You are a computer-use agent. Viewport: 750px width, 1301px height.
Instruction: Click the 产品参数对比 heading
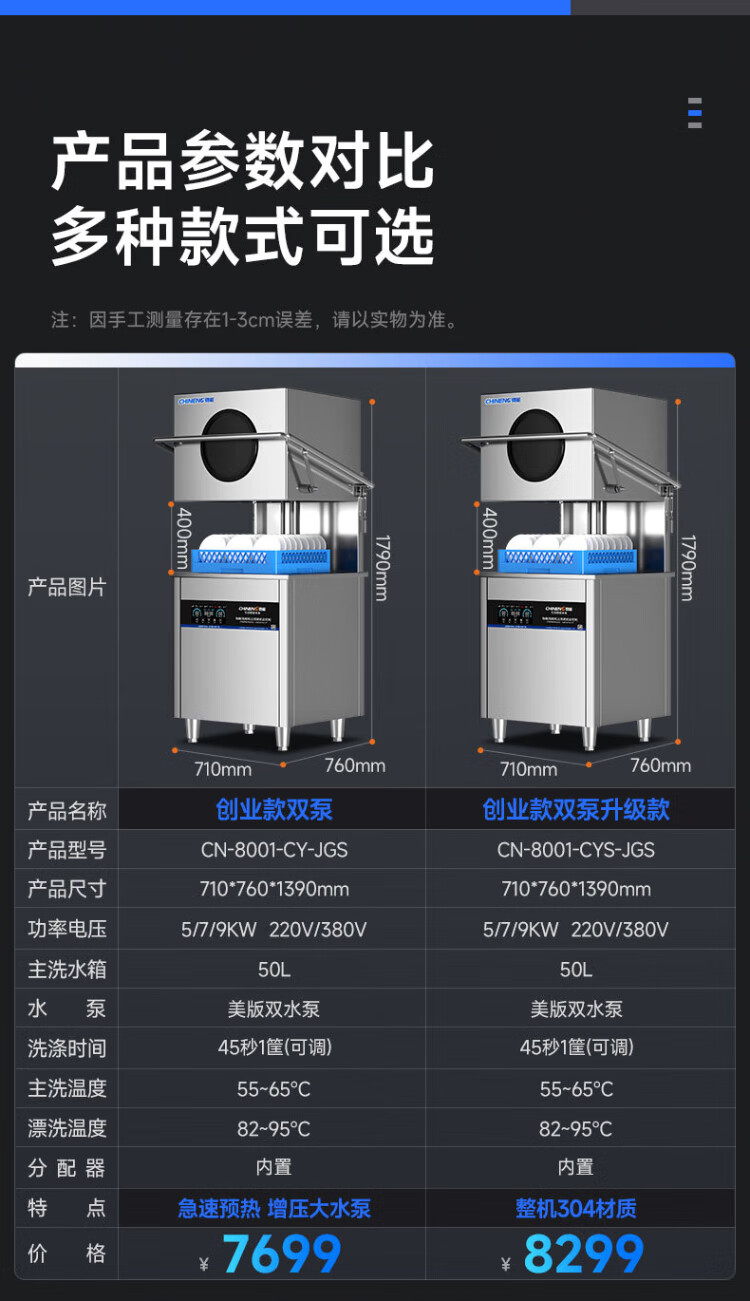(243, 162)
